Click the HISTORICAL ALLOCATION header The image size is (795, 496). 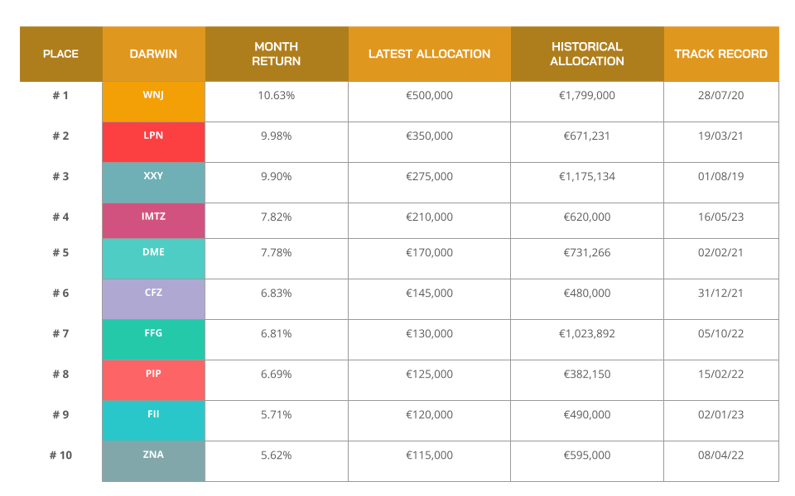click(x=586, y=54)
